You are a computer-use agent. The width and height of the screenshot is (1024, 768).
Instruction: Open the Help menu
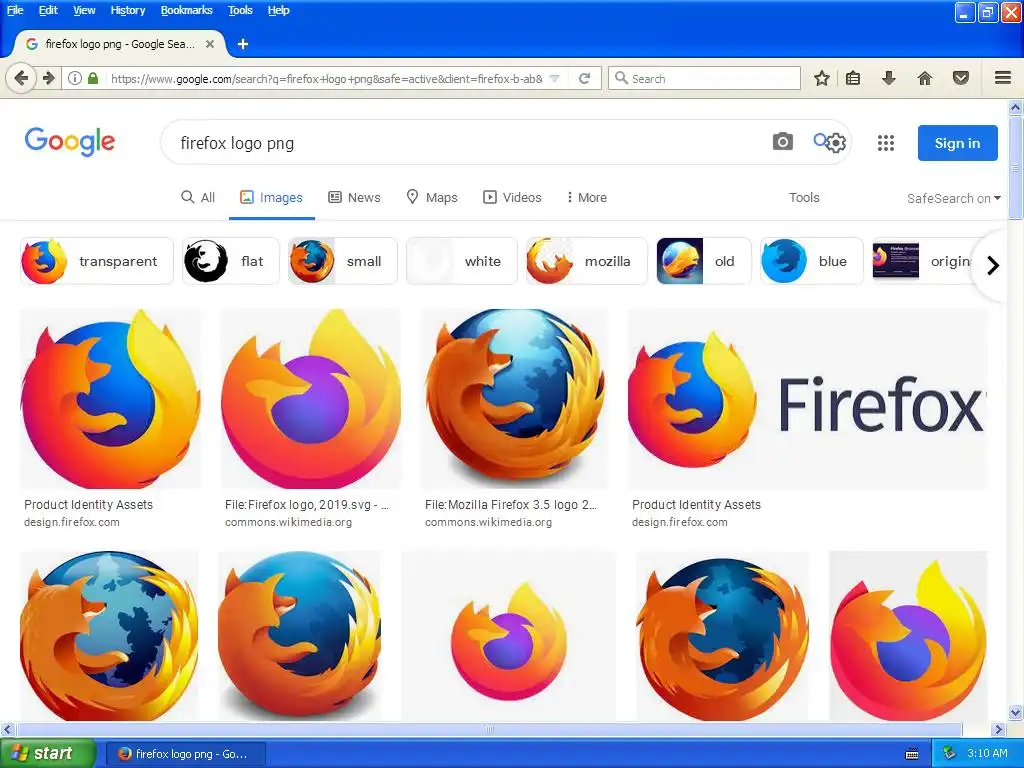[278, 10]
